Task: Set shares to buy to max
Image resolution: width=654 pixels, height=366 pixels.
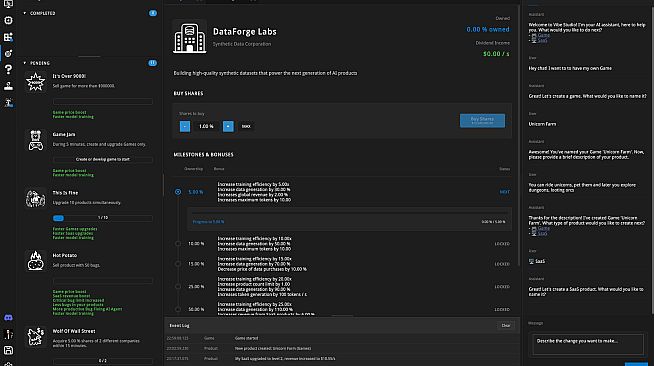Action: (246, 126)
